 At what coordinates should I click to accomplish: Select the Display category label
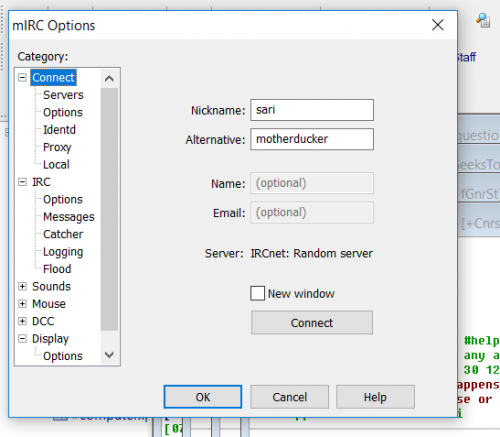coord(50,339)
